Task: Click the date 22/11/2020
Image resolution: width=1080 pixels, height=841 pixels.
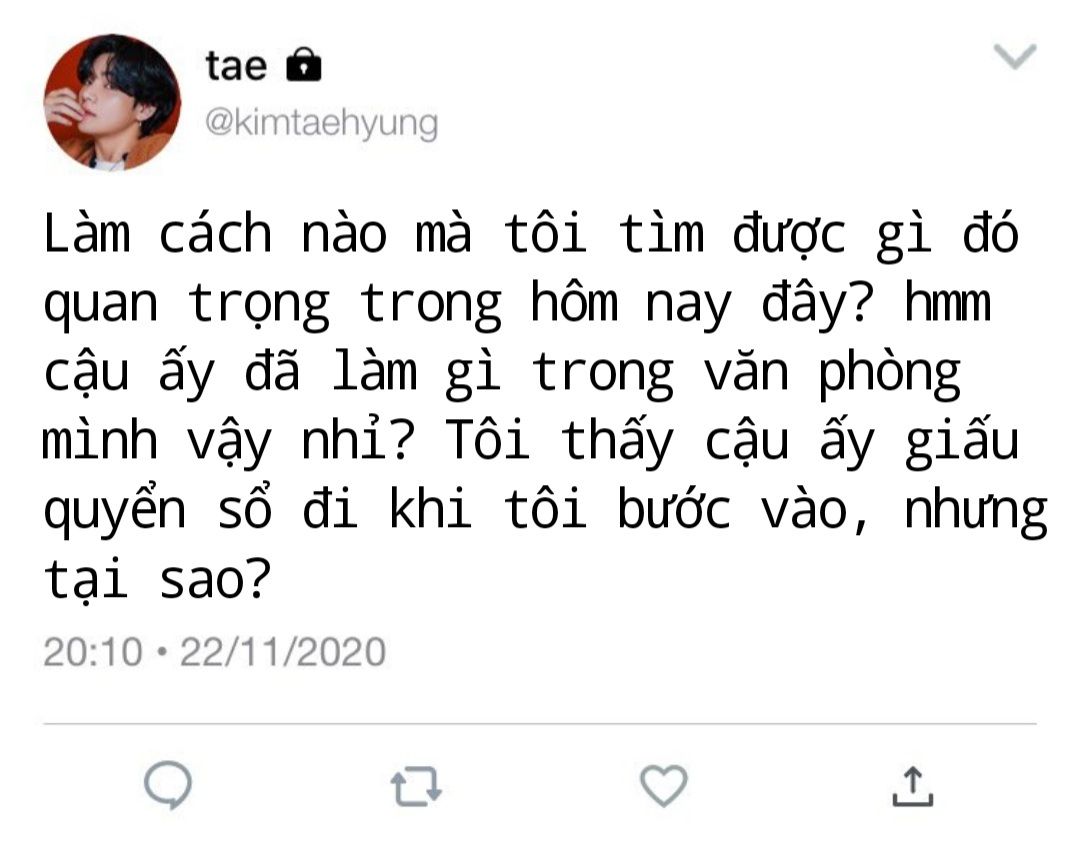Action: coord(282,652)
